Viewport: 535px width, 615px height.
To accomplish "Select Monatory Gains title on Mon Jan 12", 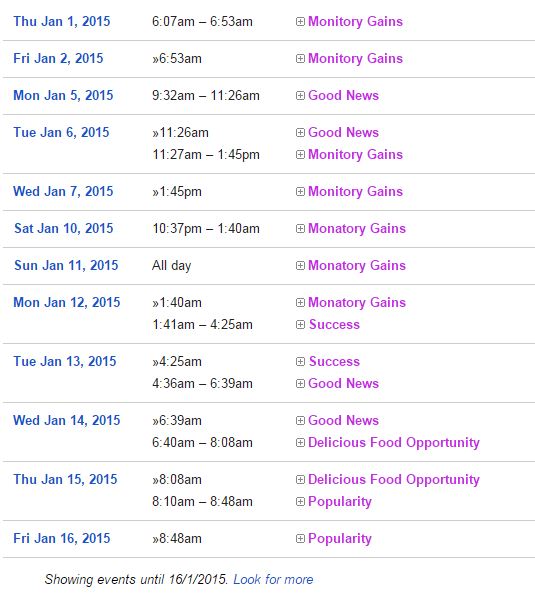I will [x=357, y=302].
